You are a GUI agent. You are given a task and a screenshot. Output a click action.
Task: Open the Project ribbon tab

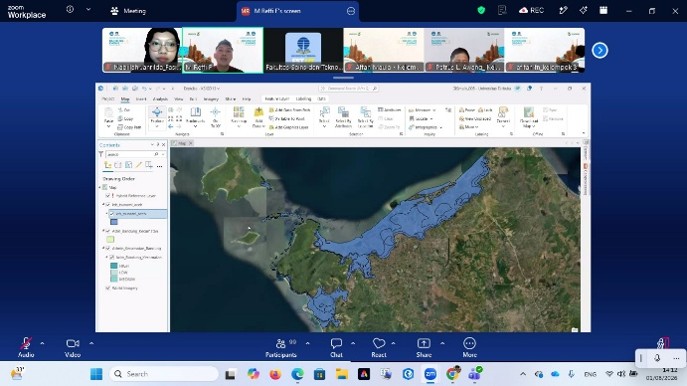(x=108, y=99)
